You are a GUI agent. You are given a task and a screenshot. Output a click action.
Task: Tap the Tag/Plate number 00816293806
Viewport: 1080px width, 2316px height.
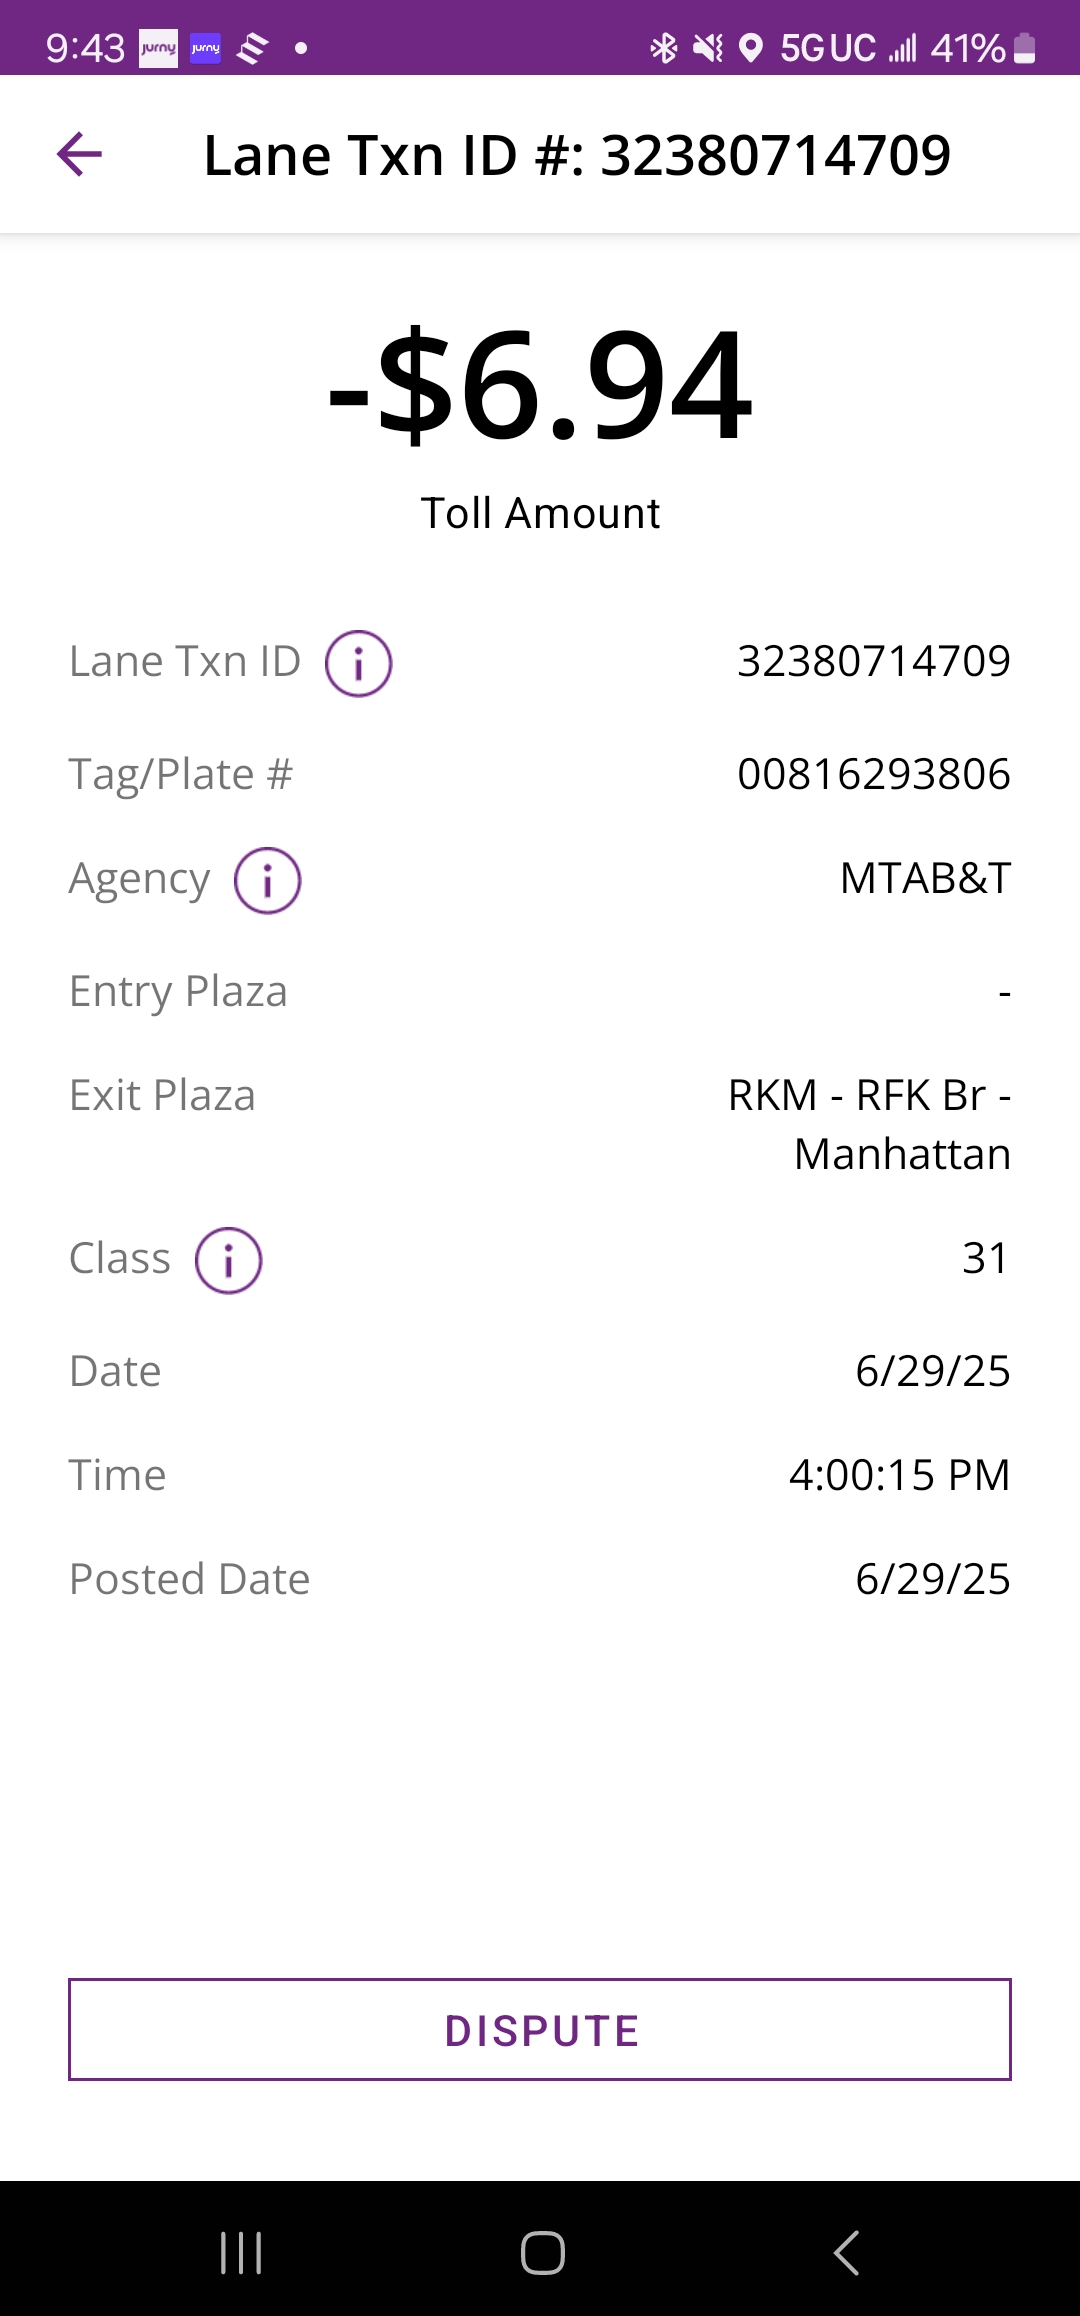click(873, 775)
